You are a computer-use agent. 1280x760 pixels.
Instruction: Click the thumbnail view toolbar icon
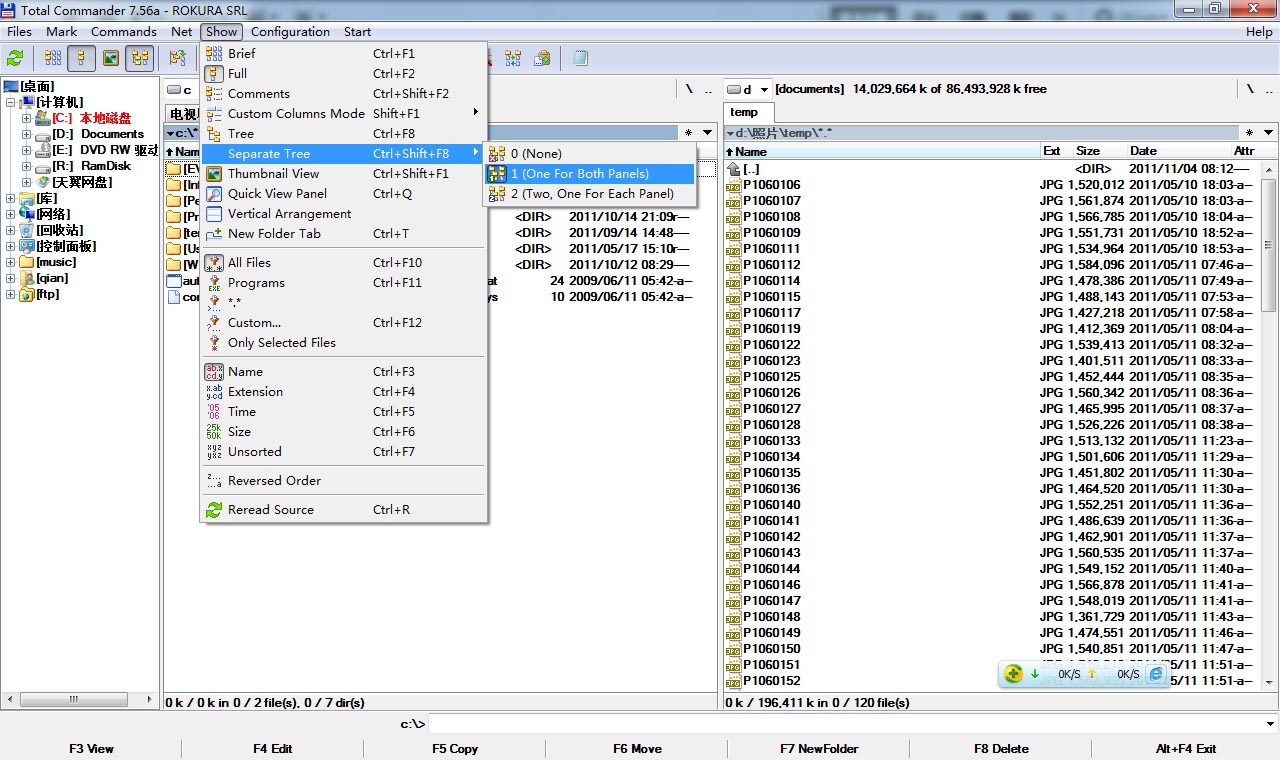pos(111,58)
